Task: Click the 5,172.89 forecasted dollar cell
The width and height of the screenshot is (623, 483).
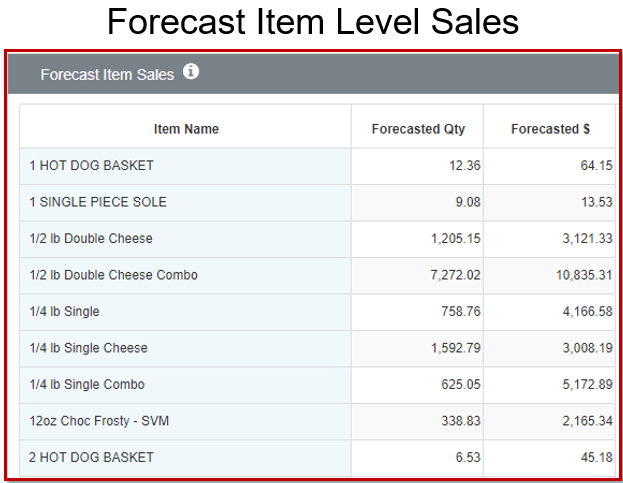Action: point(549,385)
